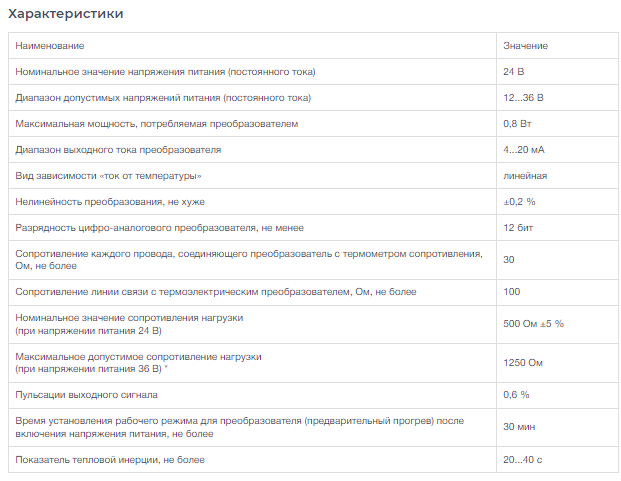The image size is (621, 481).
Task: Select the Пульсации выходного сигнала row label
Action: tap(86, 395)
